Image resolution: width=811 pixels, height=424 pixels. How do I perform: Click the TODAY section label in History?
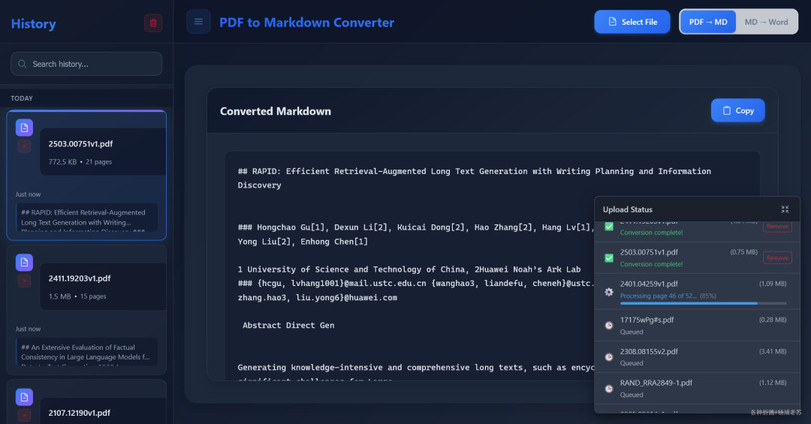pyautogui.click(x=22, y=98)
